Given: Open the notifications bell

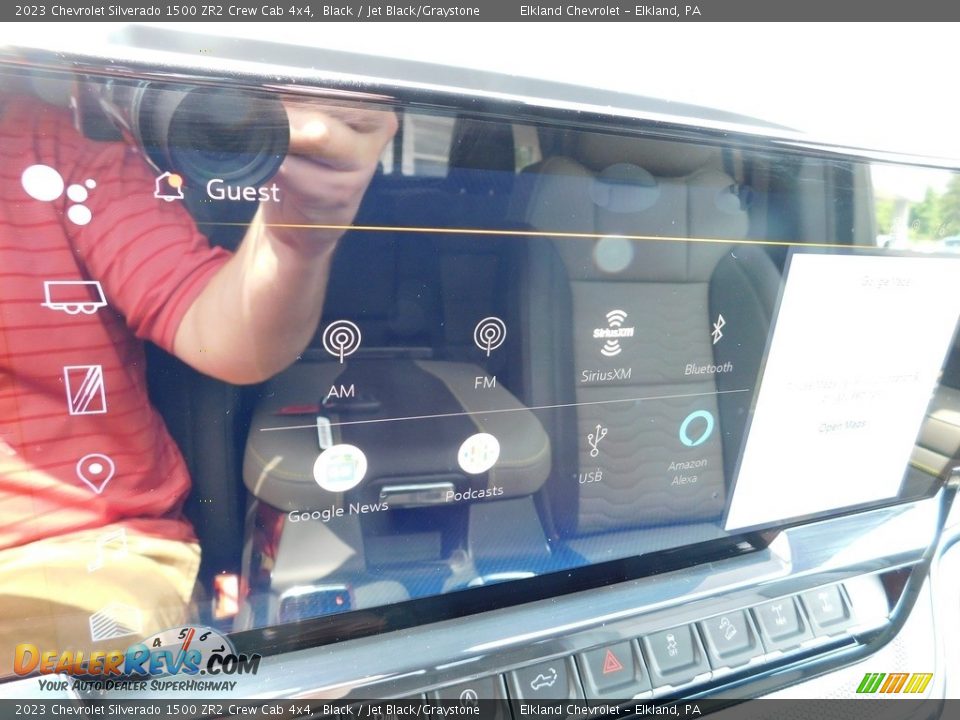Looking at the screenshot, I should click(x=169, y=186).
